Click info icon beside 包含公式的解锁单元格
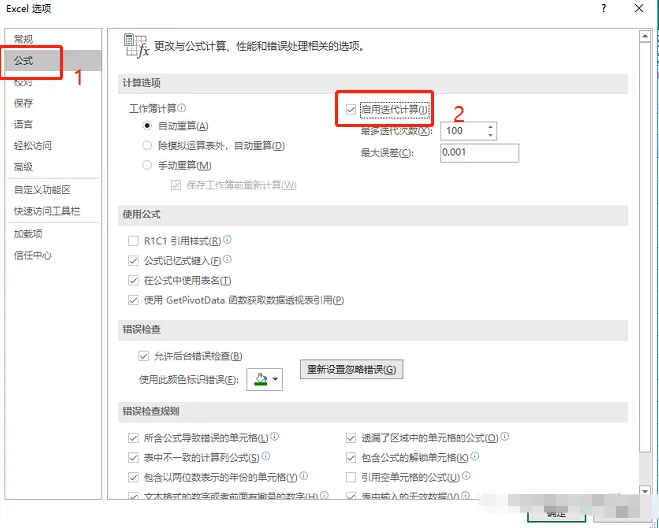This screenshot has width=659, height=528. (475, 456)
